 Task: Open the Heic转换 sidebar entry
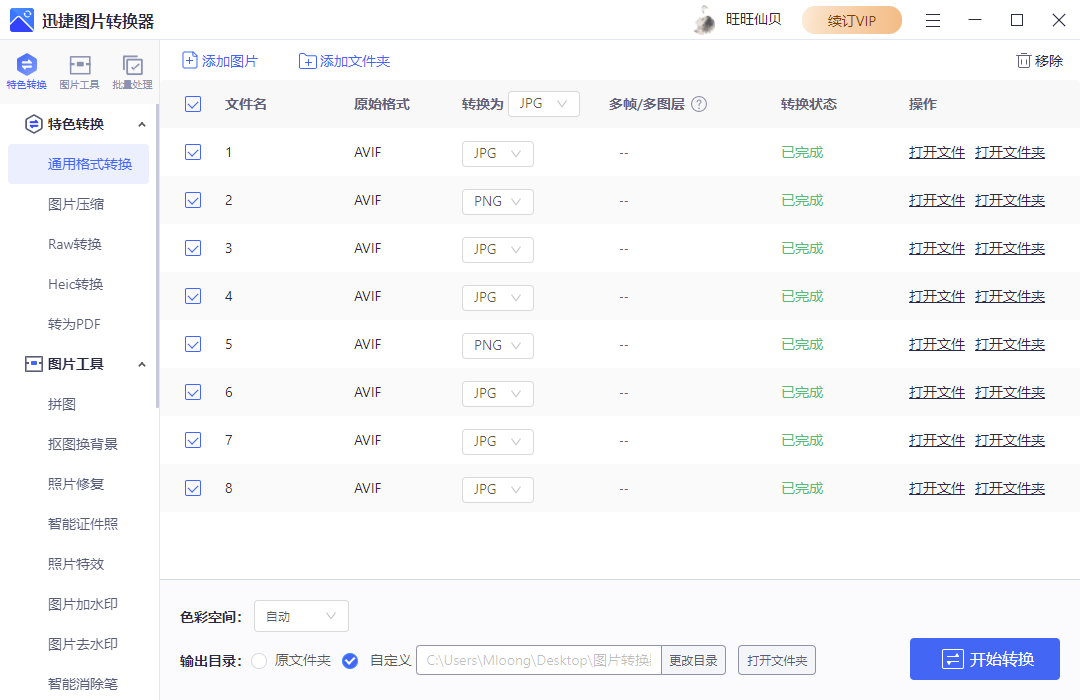click(78, 283)
